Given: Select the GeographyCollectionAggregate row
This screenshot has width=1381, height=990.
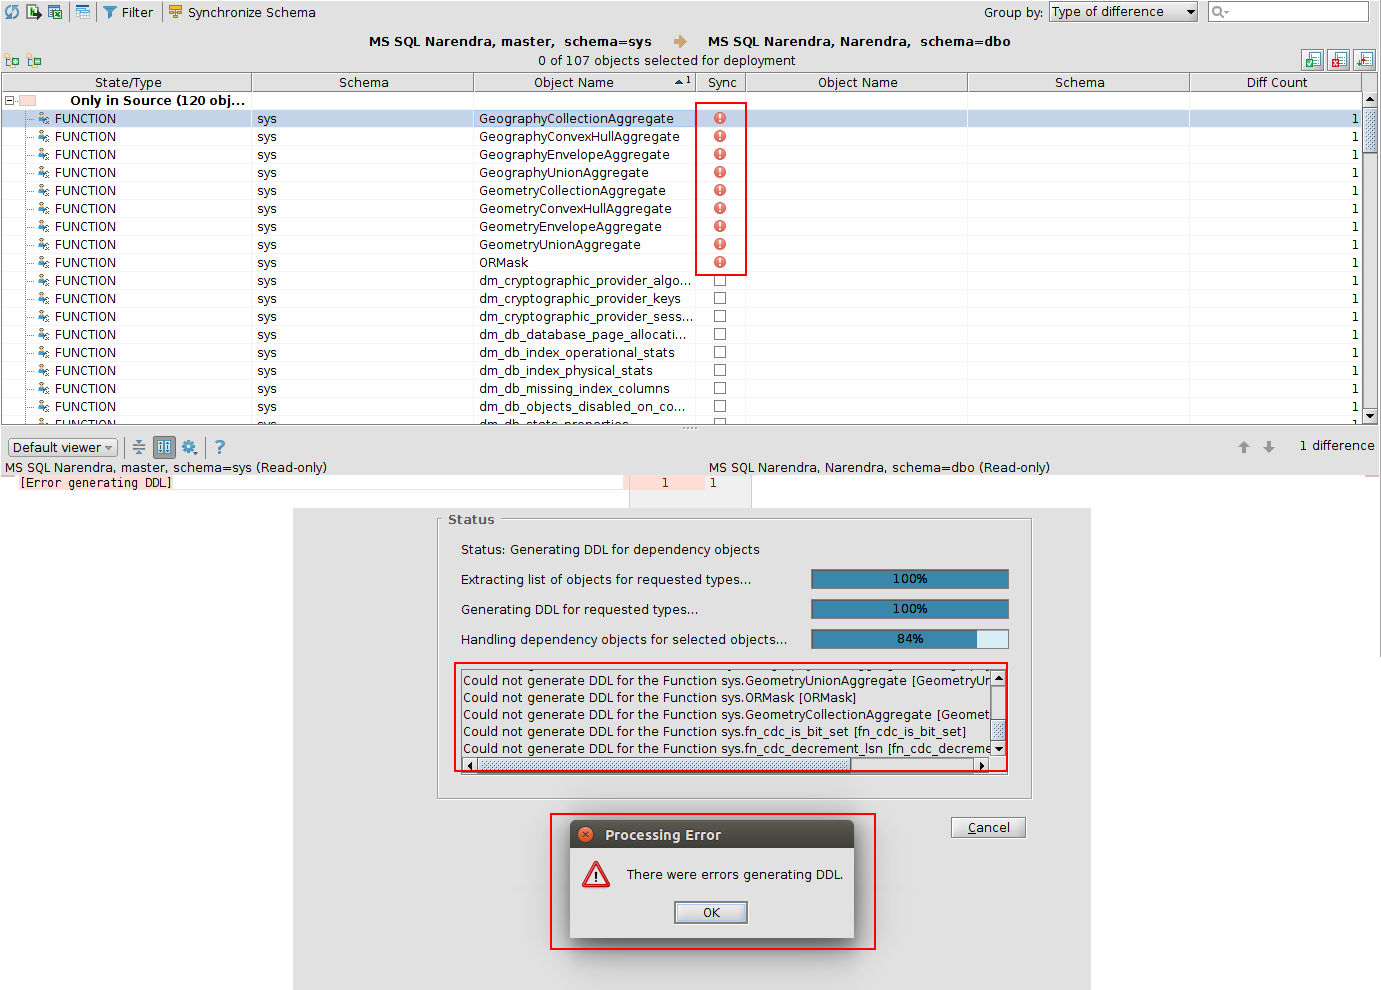Looking at the screenshot, I should click(681, 118).
